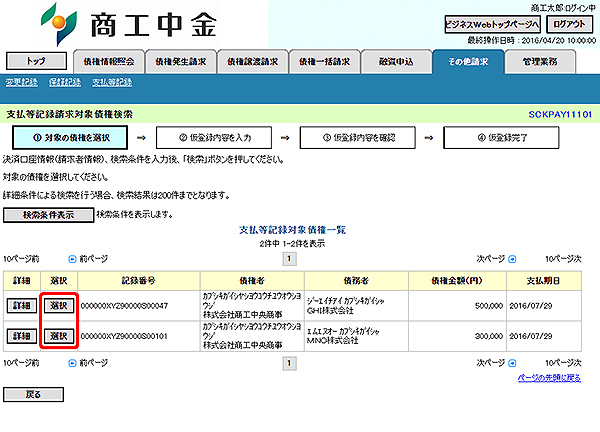Open the 支払等記録 submenu link
600x432 pixels.
(x=112, y=82)
